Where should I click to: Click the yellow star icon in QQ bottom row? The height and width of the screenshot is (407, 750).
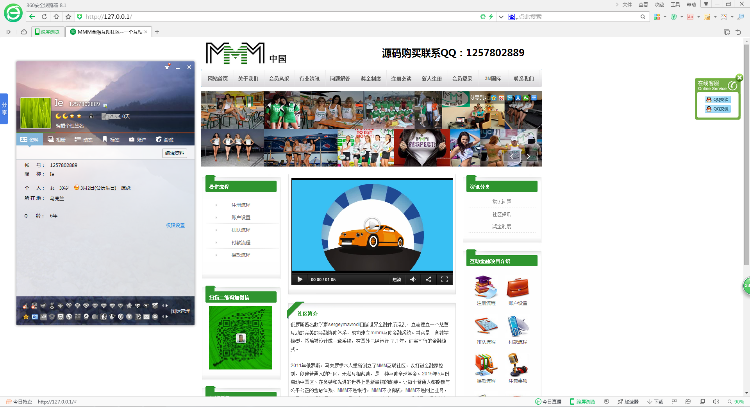tap(26, 317)
